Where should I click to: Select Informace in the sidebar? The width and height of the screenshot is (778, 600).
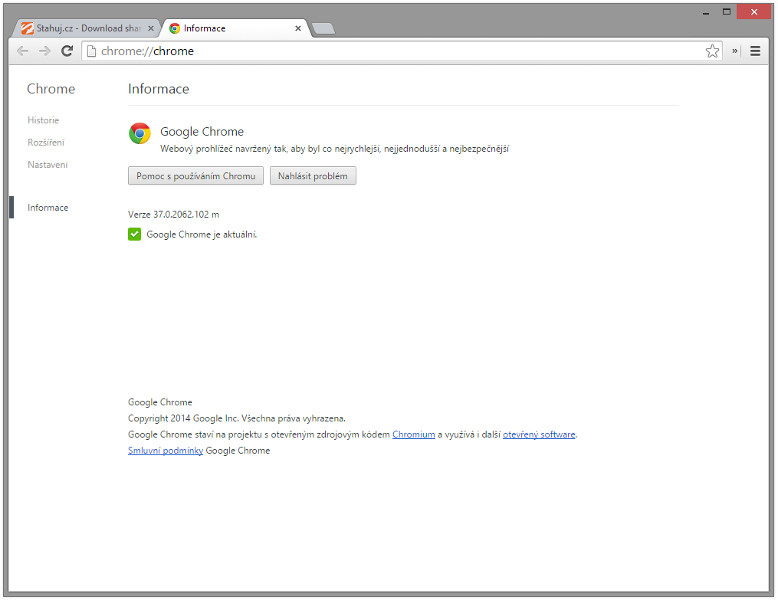pos(48,207)
